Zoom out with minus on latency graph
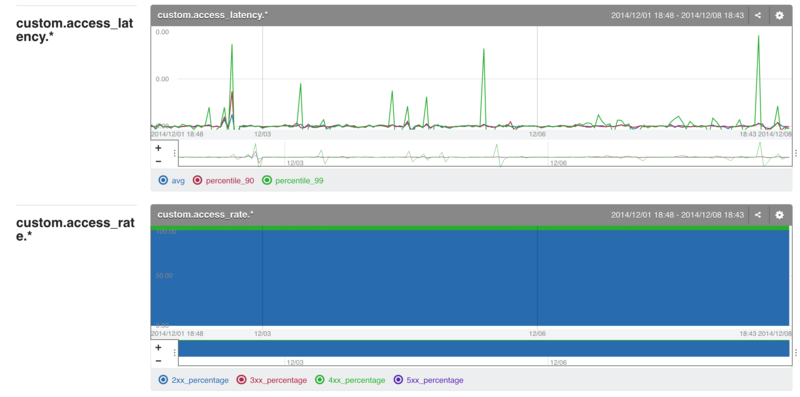Viewport: 800px width, 397px height. [158, 161]
